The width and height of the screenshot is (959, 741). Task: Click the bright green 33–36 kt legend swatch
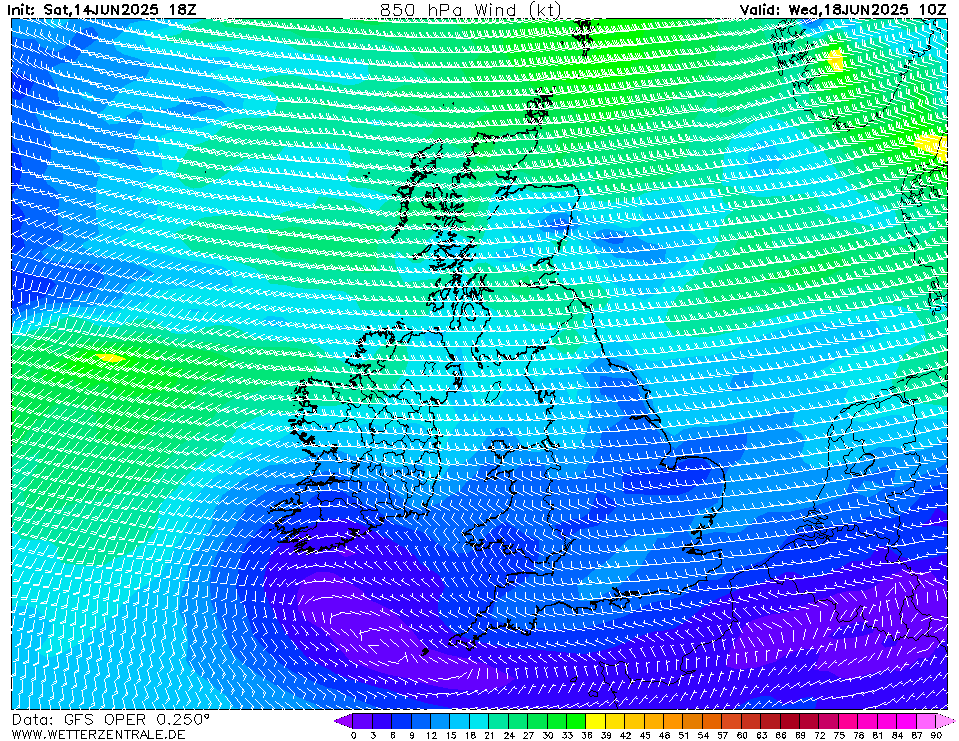pos(576,721)
